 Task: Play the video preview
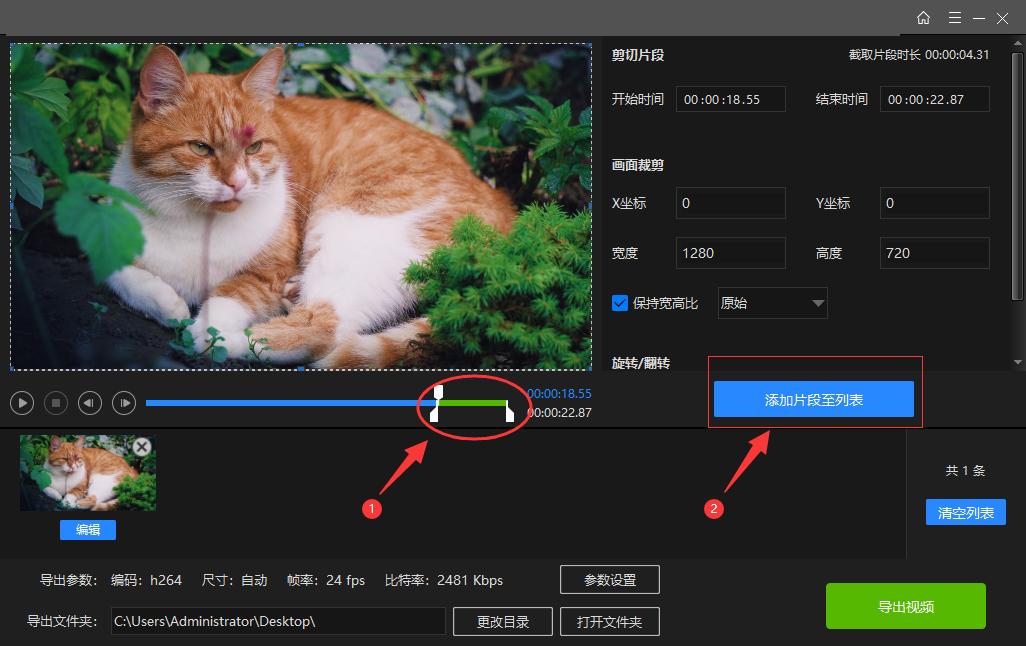(21, 402)
